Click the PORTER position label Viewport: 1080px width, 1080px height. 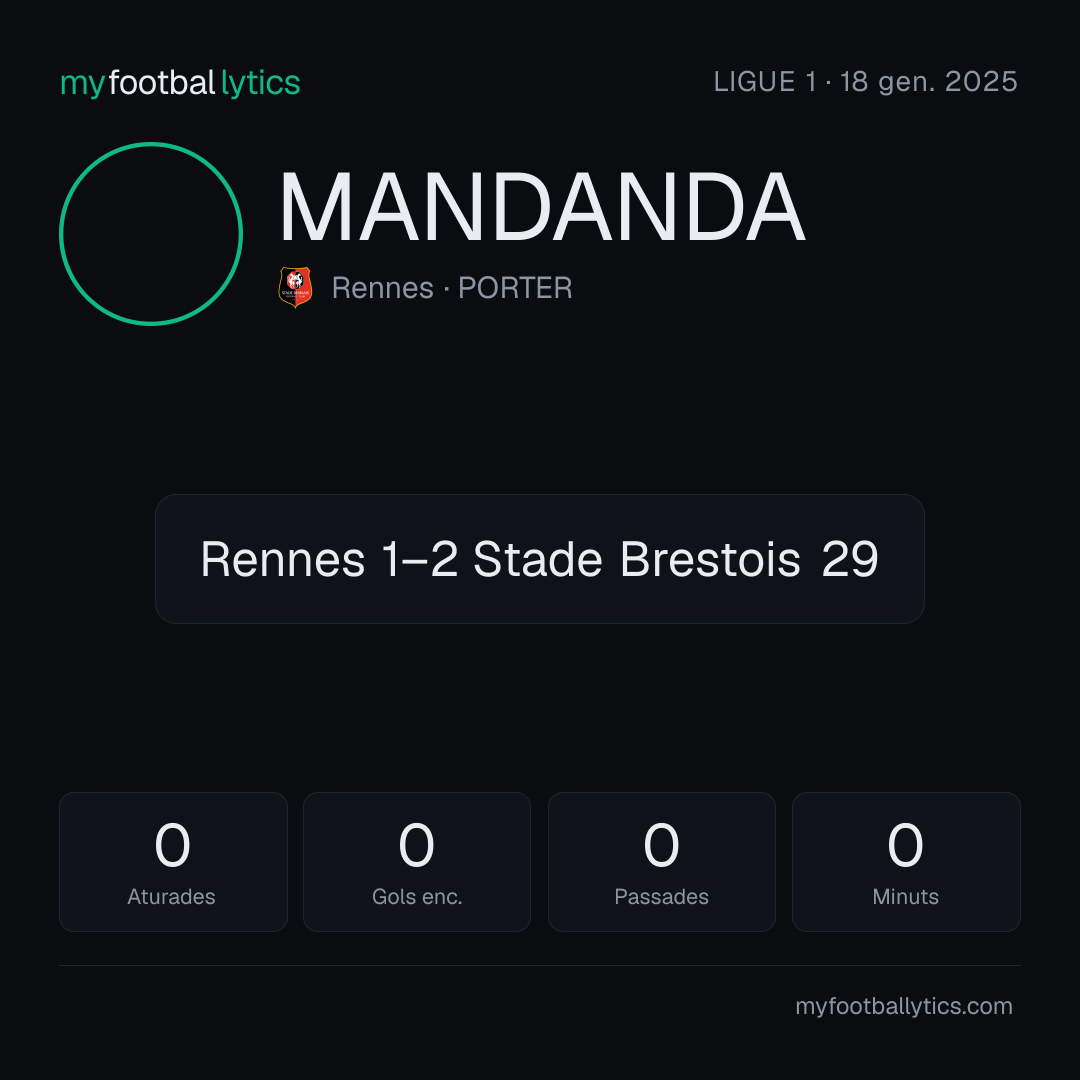coord(515,288)
